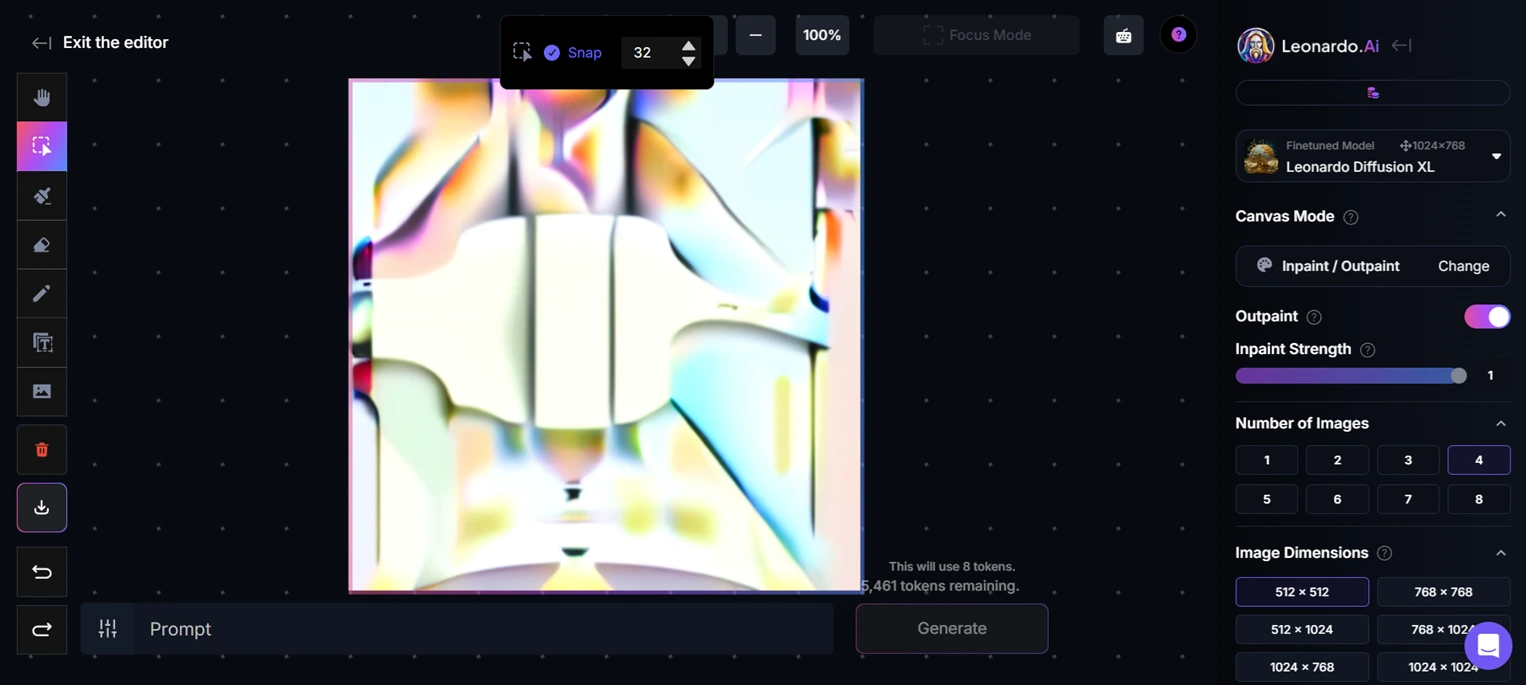Select the Pan hand tool
This screenshot has height=685, width=1526.
coord(42,97)
